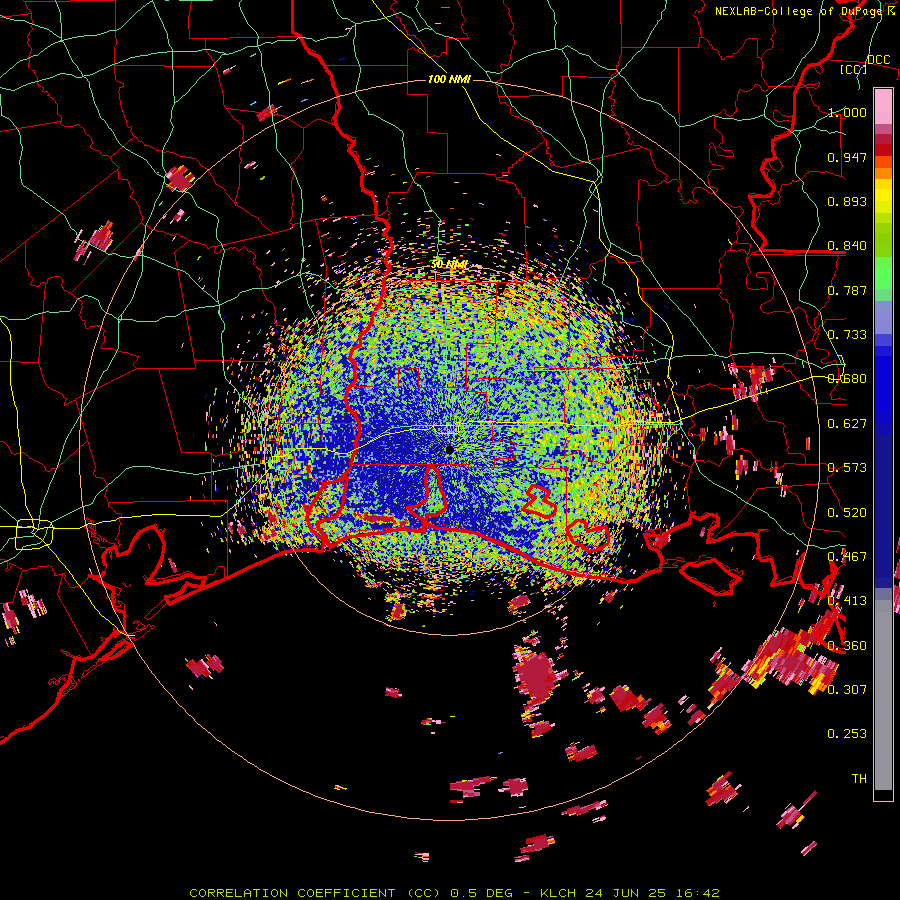Click the 0.680 value on color scale

(847, 379)
